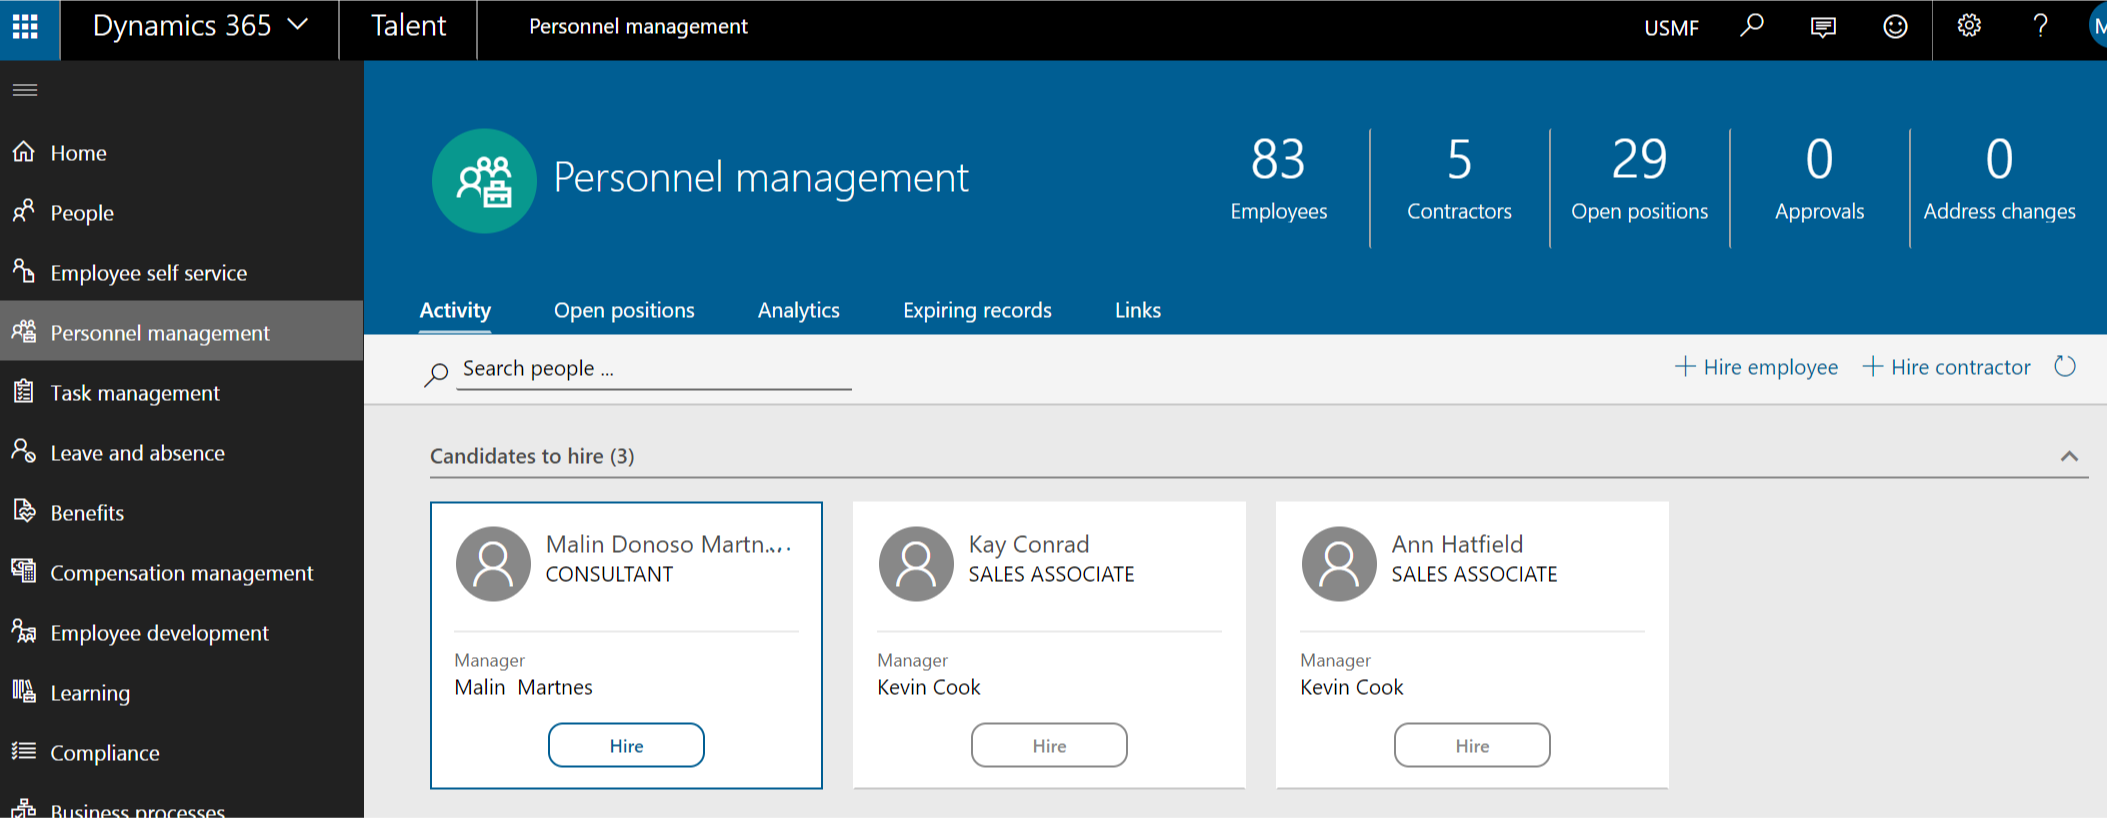Open Compensation management in sidebar
This screenshot has width=2107, height=818.
(181, 573)
